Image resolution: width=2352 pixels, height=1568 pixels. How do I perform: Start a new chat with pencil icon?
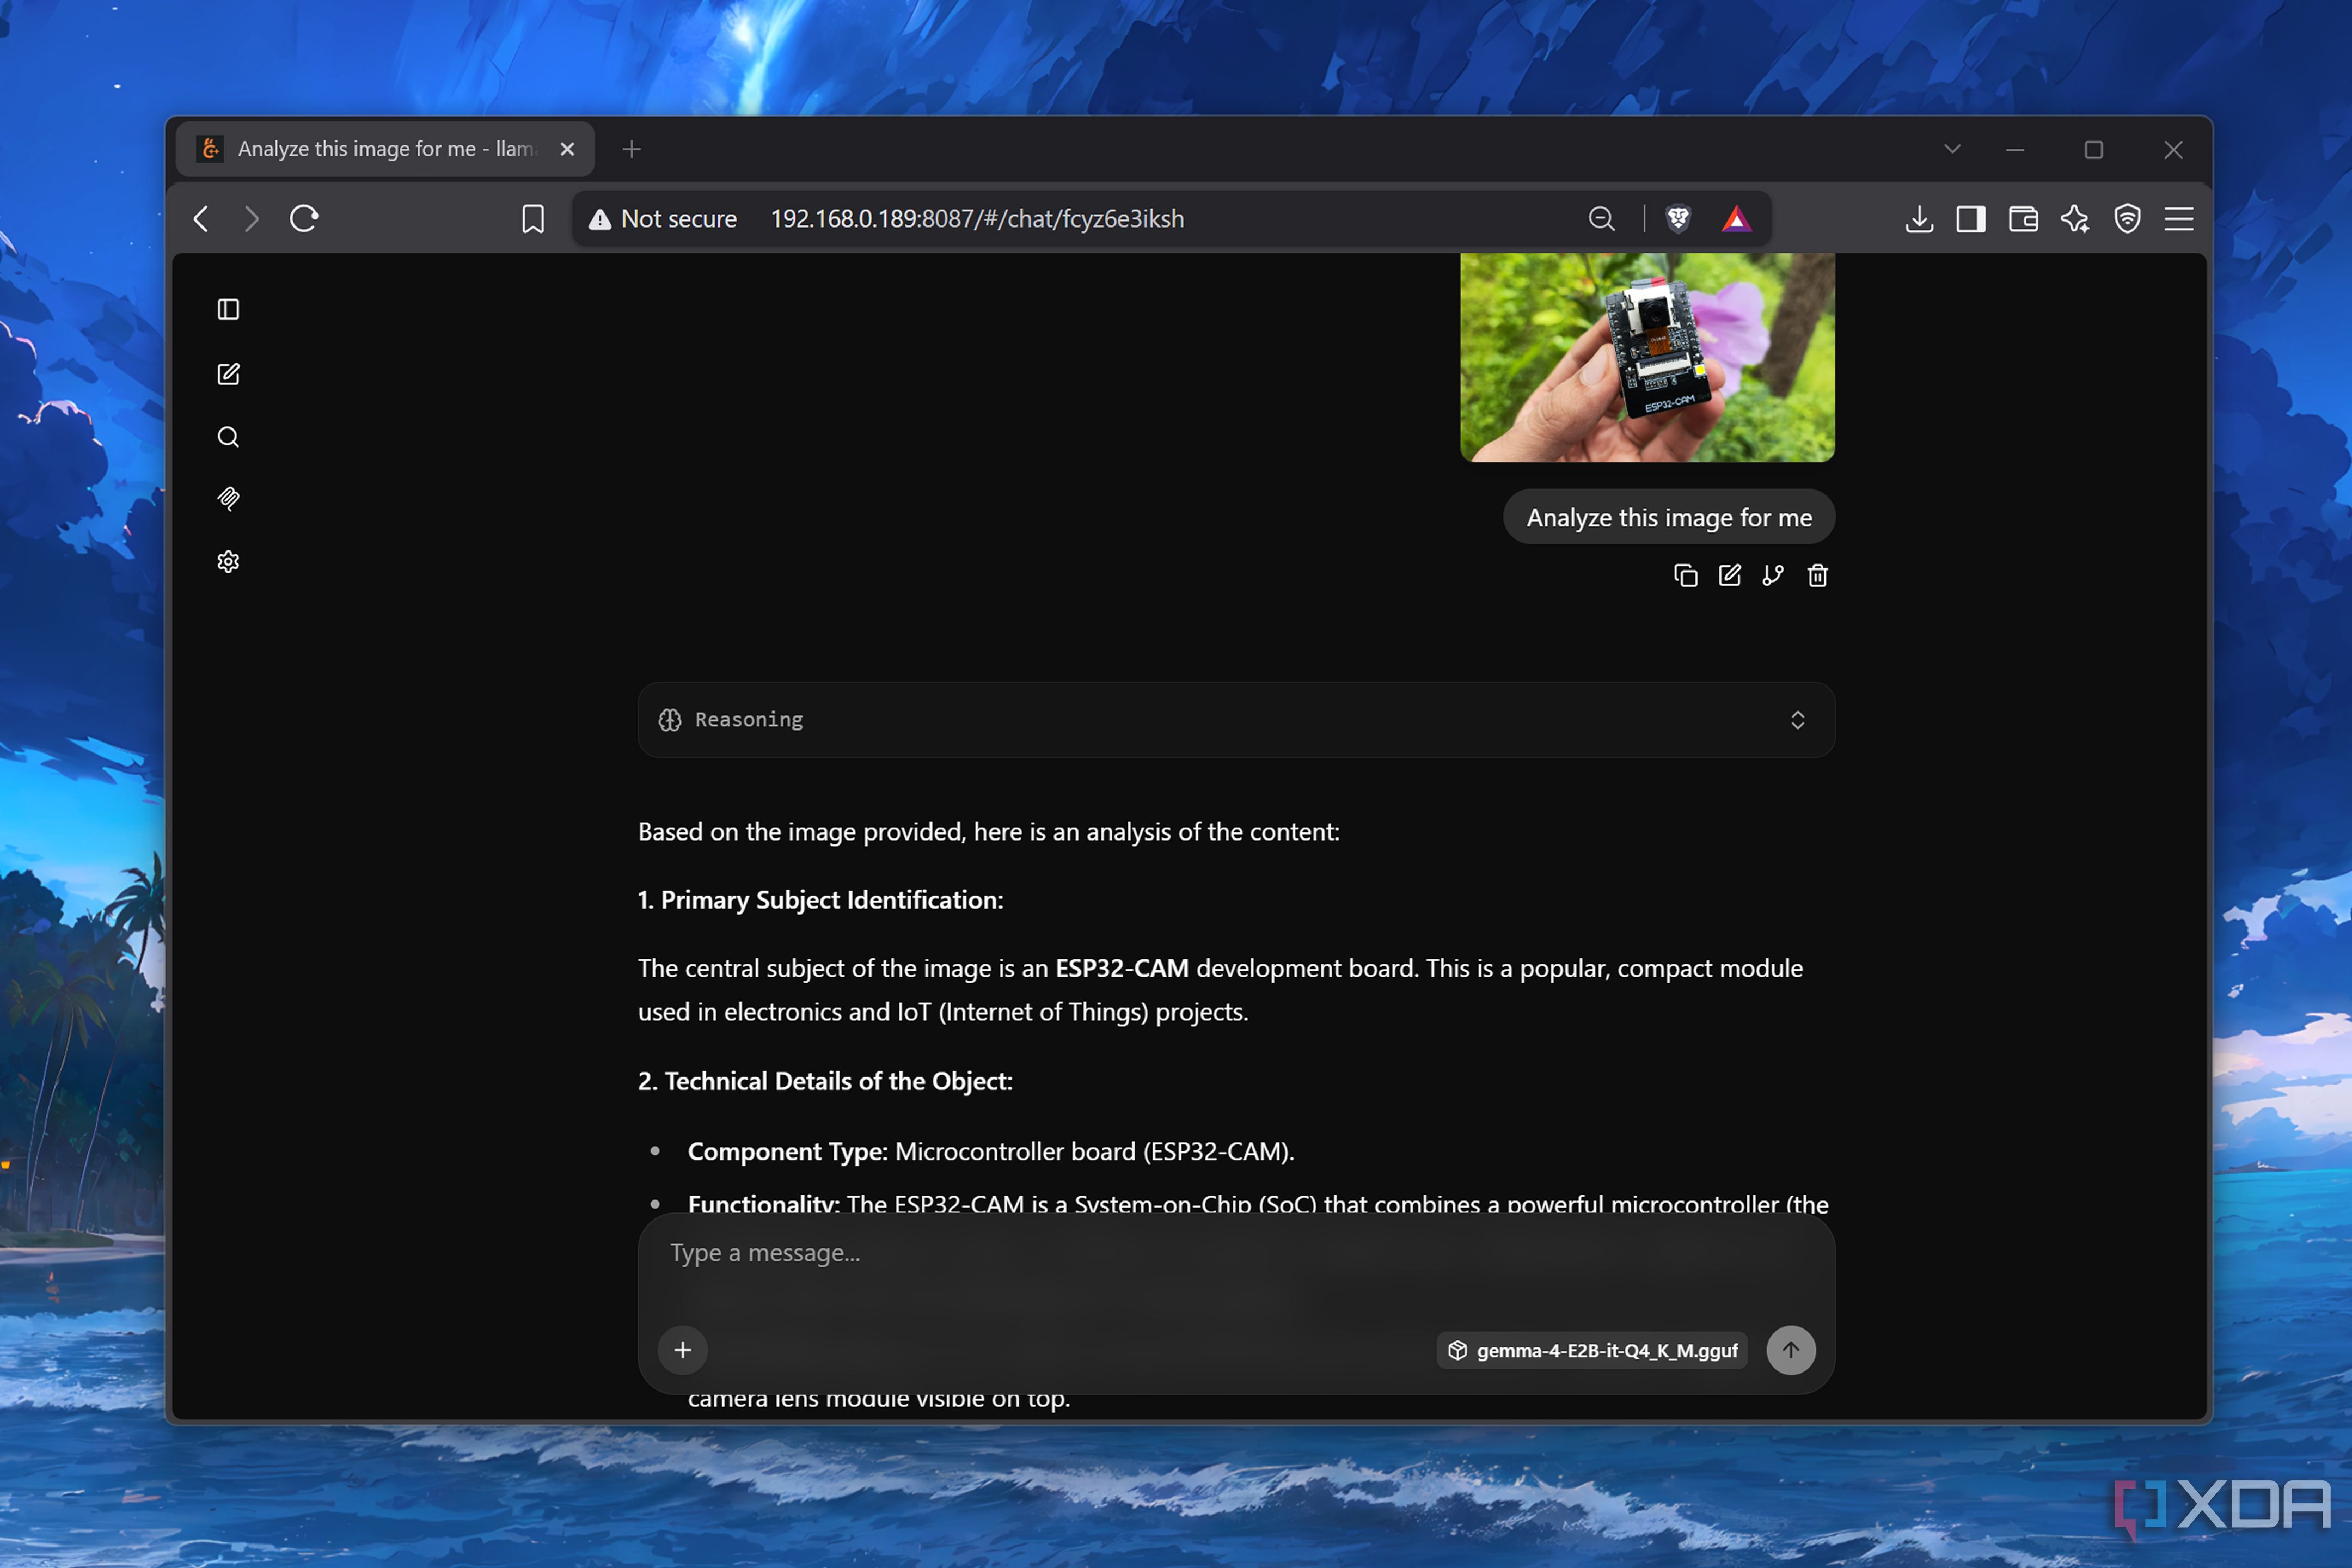[x=228, y=373]
